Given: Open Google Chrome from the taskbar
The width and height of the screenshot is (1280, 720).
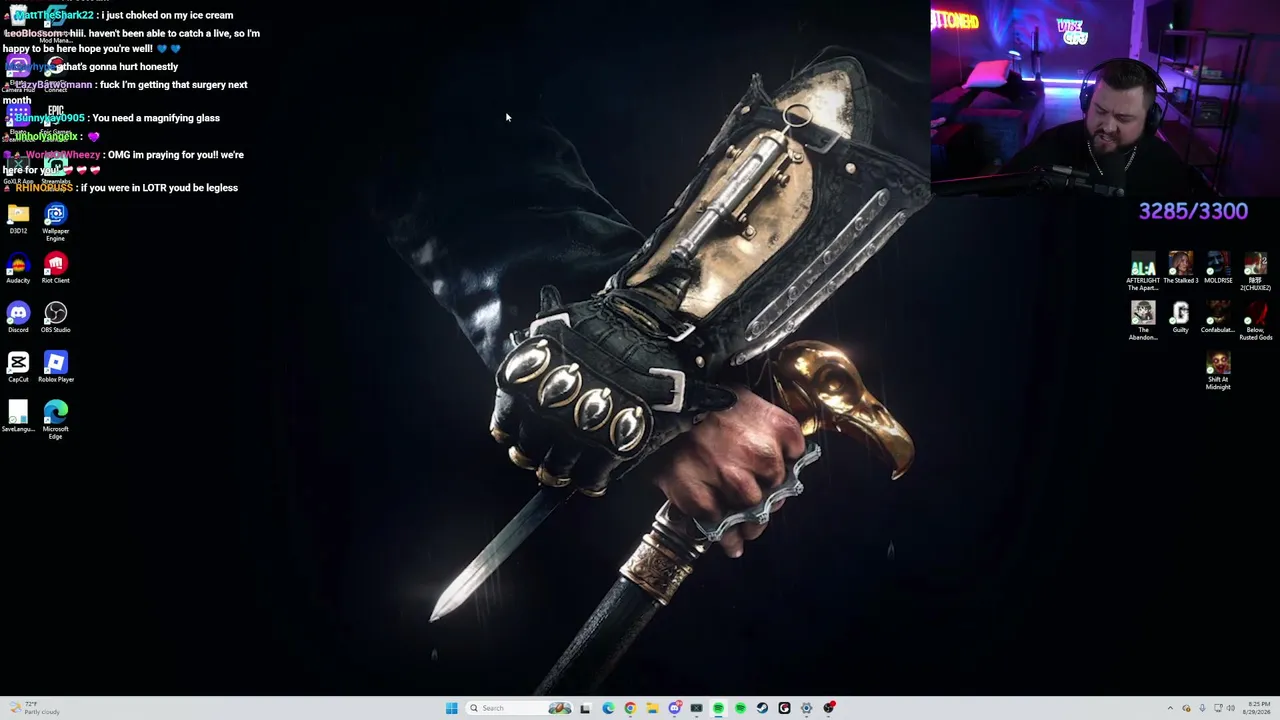Looking at the screenshot, I should (630, 708).
